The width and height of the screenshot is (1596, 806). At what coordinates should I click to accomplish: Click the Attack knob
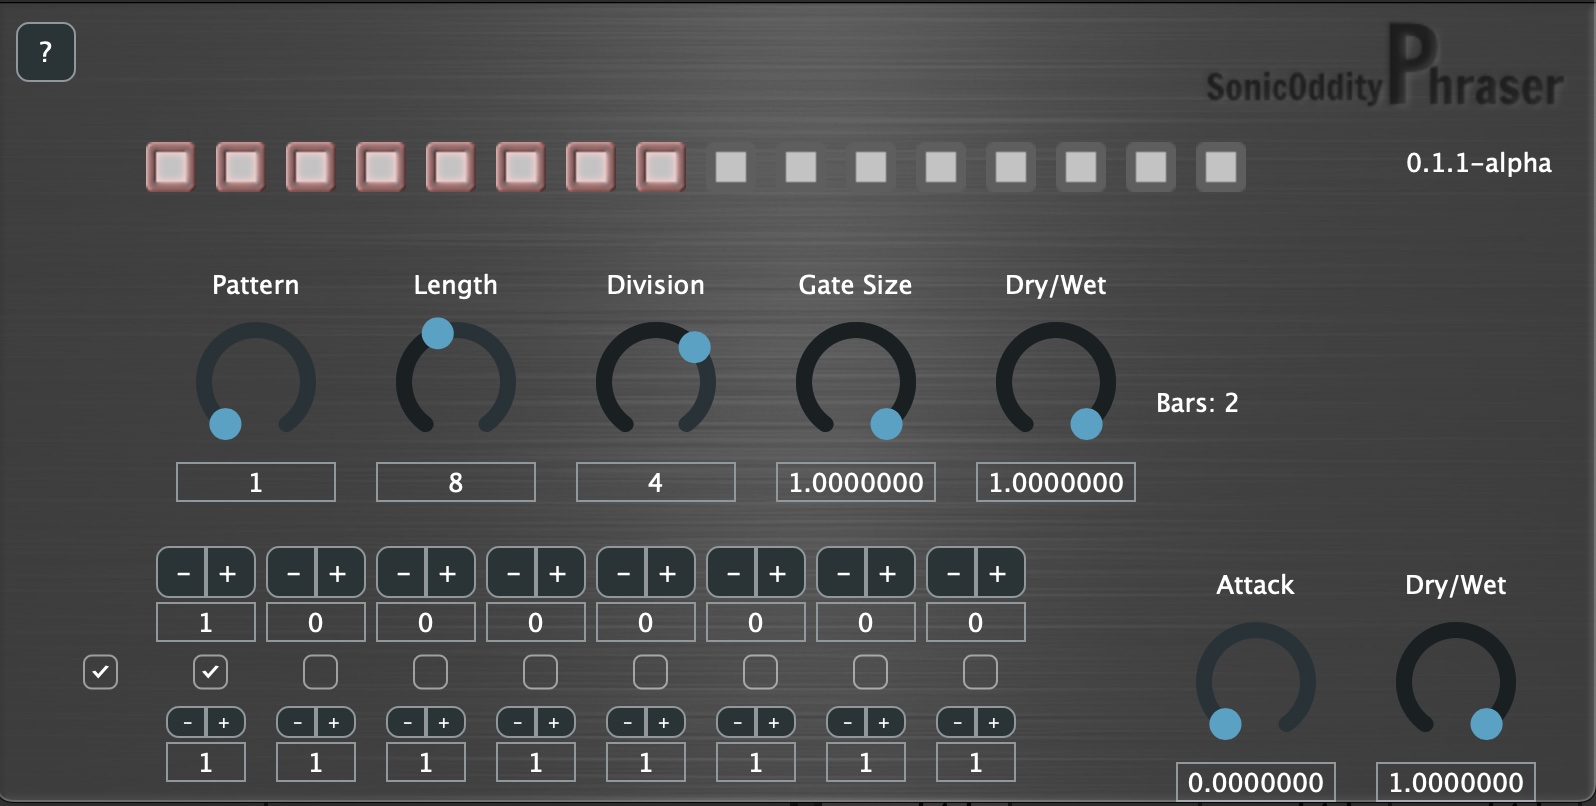point(1256,681)
